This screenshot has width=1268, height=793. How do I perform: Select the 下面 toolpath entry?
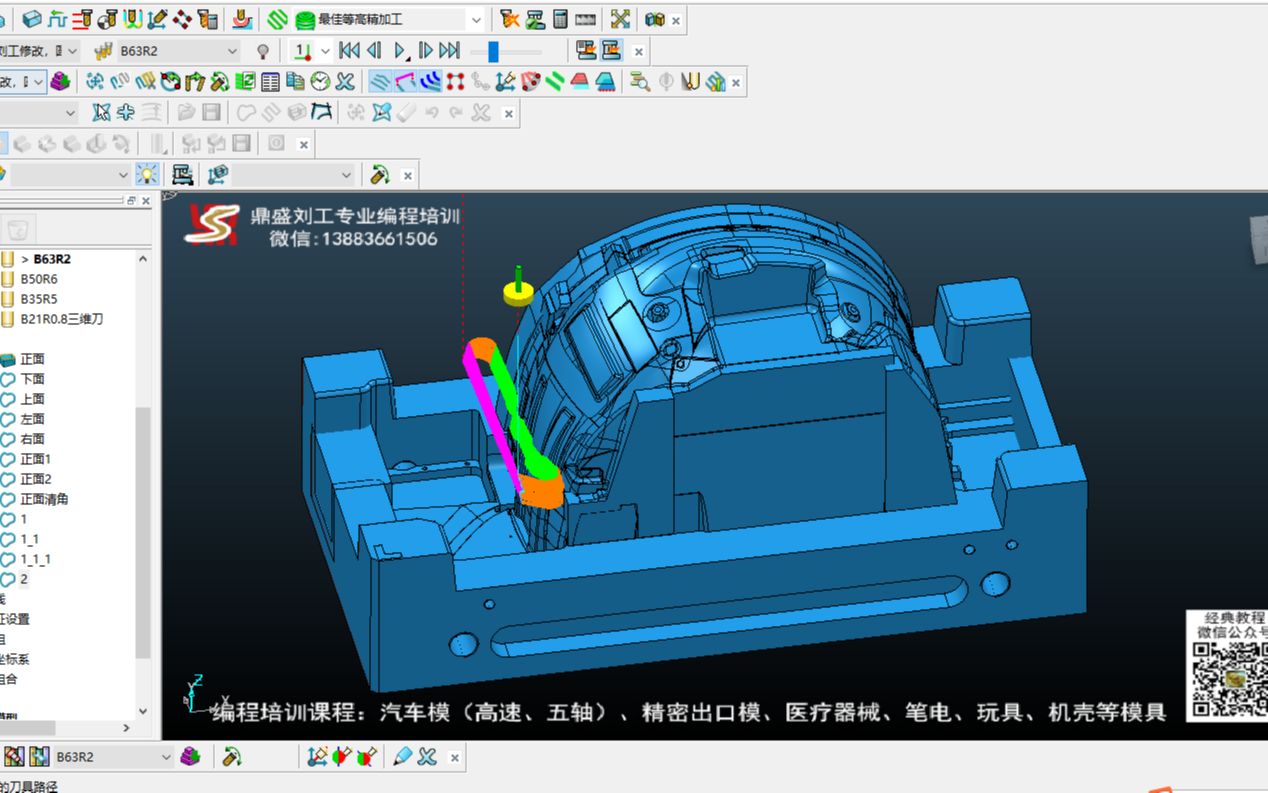[32, 379]
